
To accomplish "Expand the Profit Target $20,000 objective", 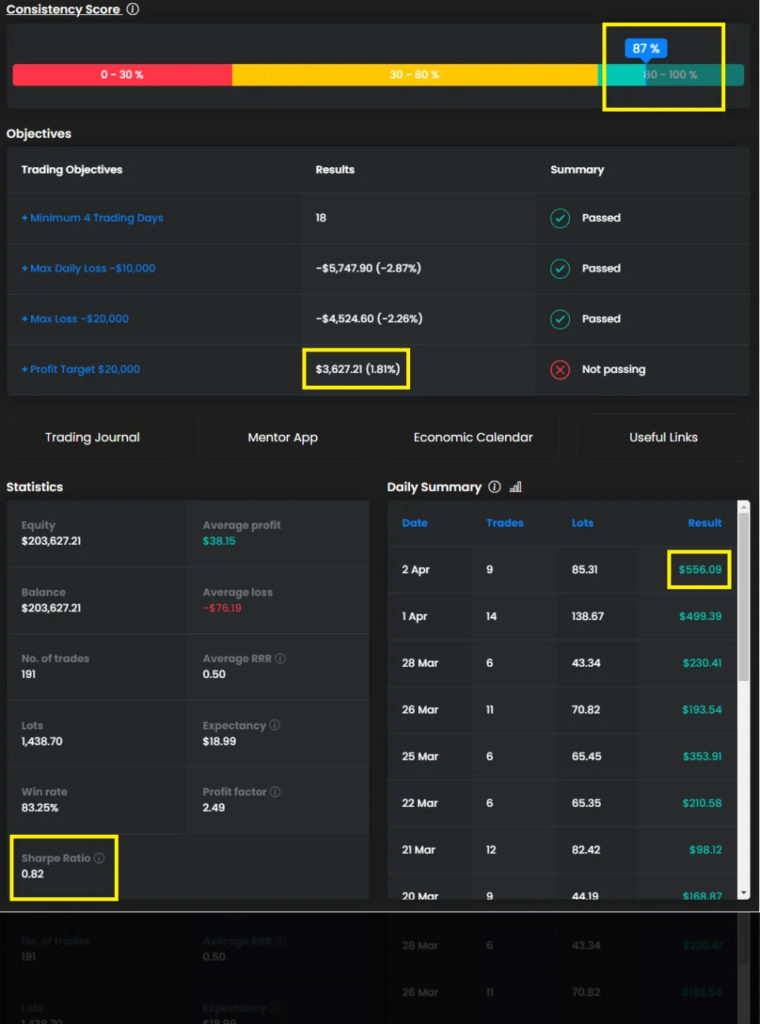I will point(80,369).
